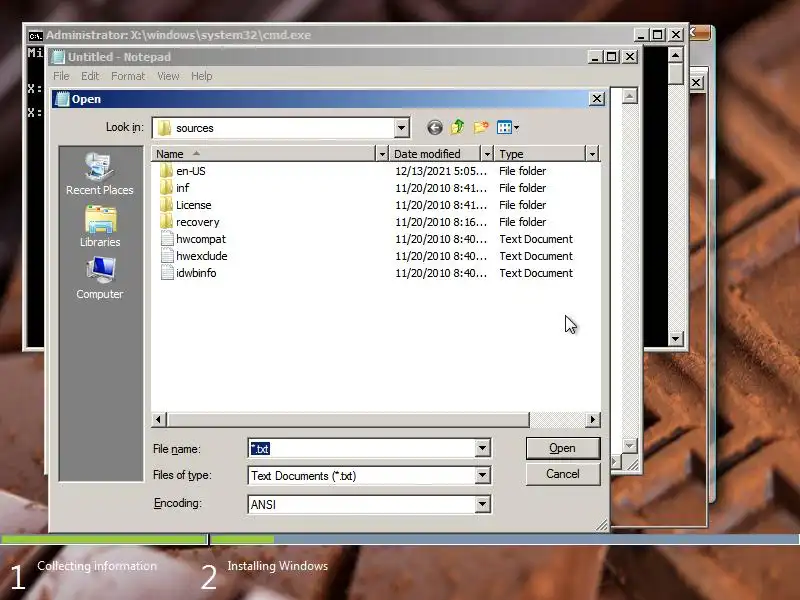Open Name column filter dropdown
This screenshot has height=600, width=800.
click(x=382, y=154)
